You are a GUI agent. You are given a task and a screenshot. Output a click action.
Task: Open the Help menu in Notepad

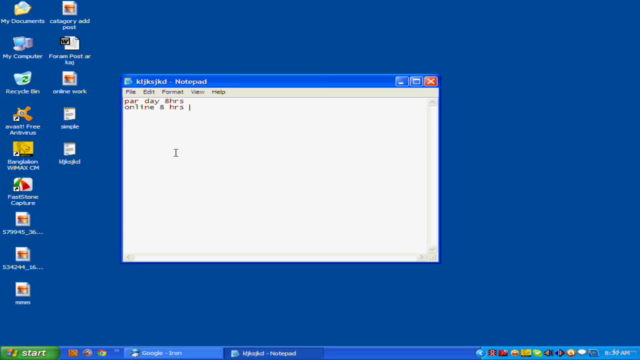pos(218,92)
